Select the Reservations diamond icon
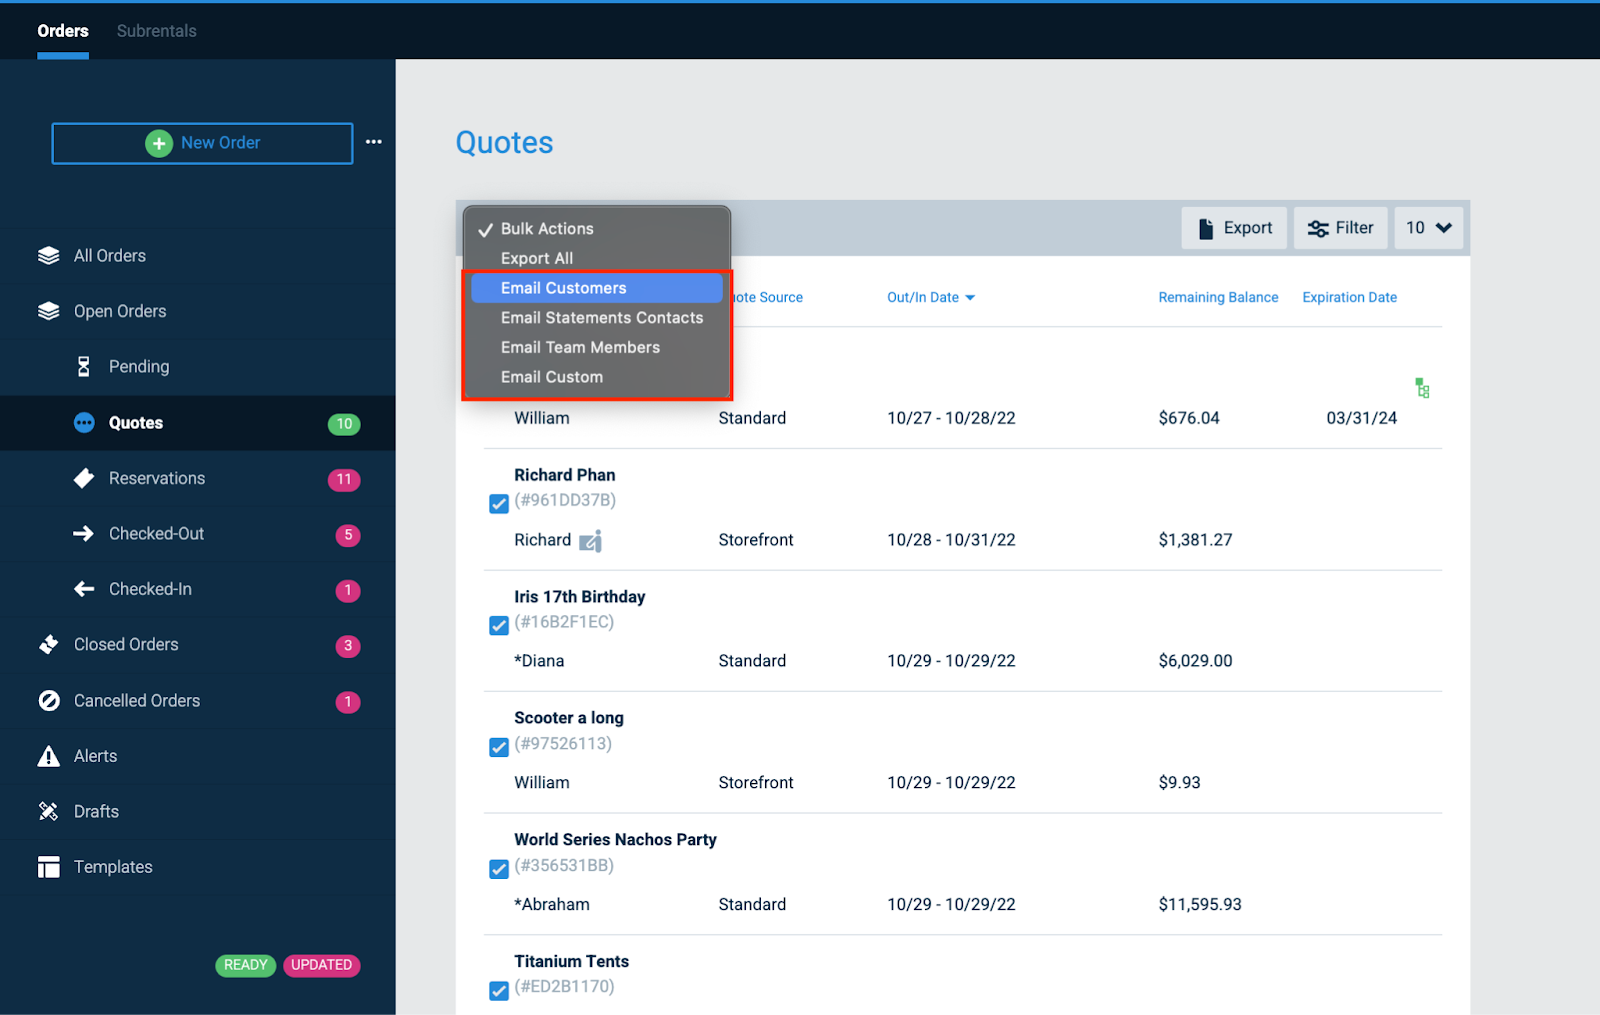 (85, 478)
